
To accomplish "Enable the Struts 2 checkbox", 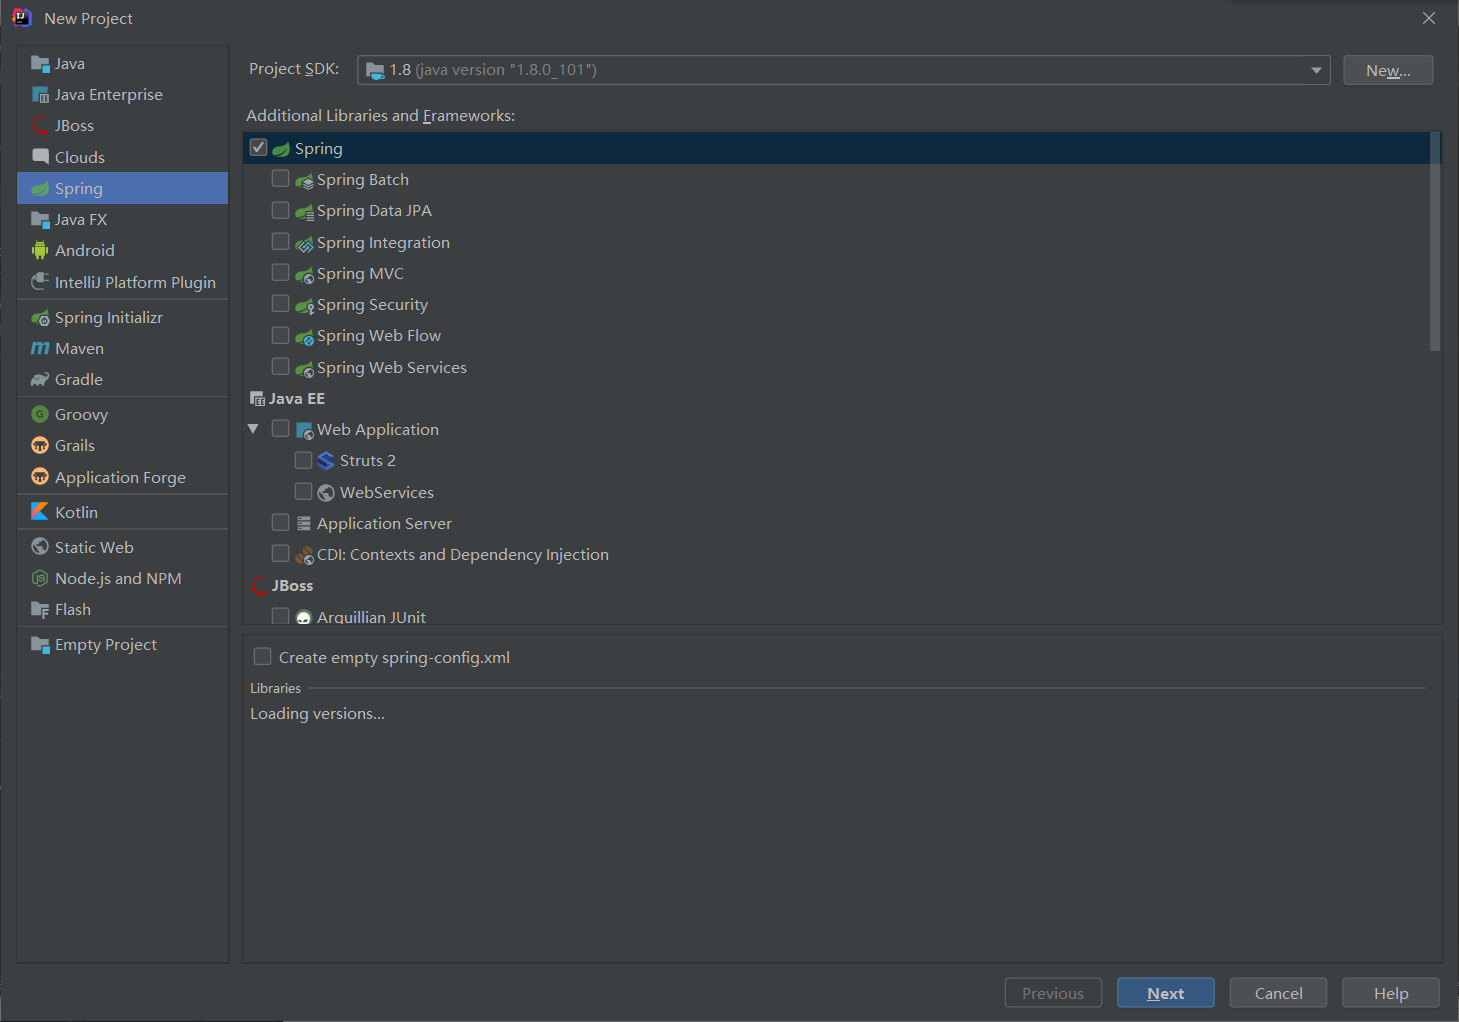I will [x=303, y=460].
